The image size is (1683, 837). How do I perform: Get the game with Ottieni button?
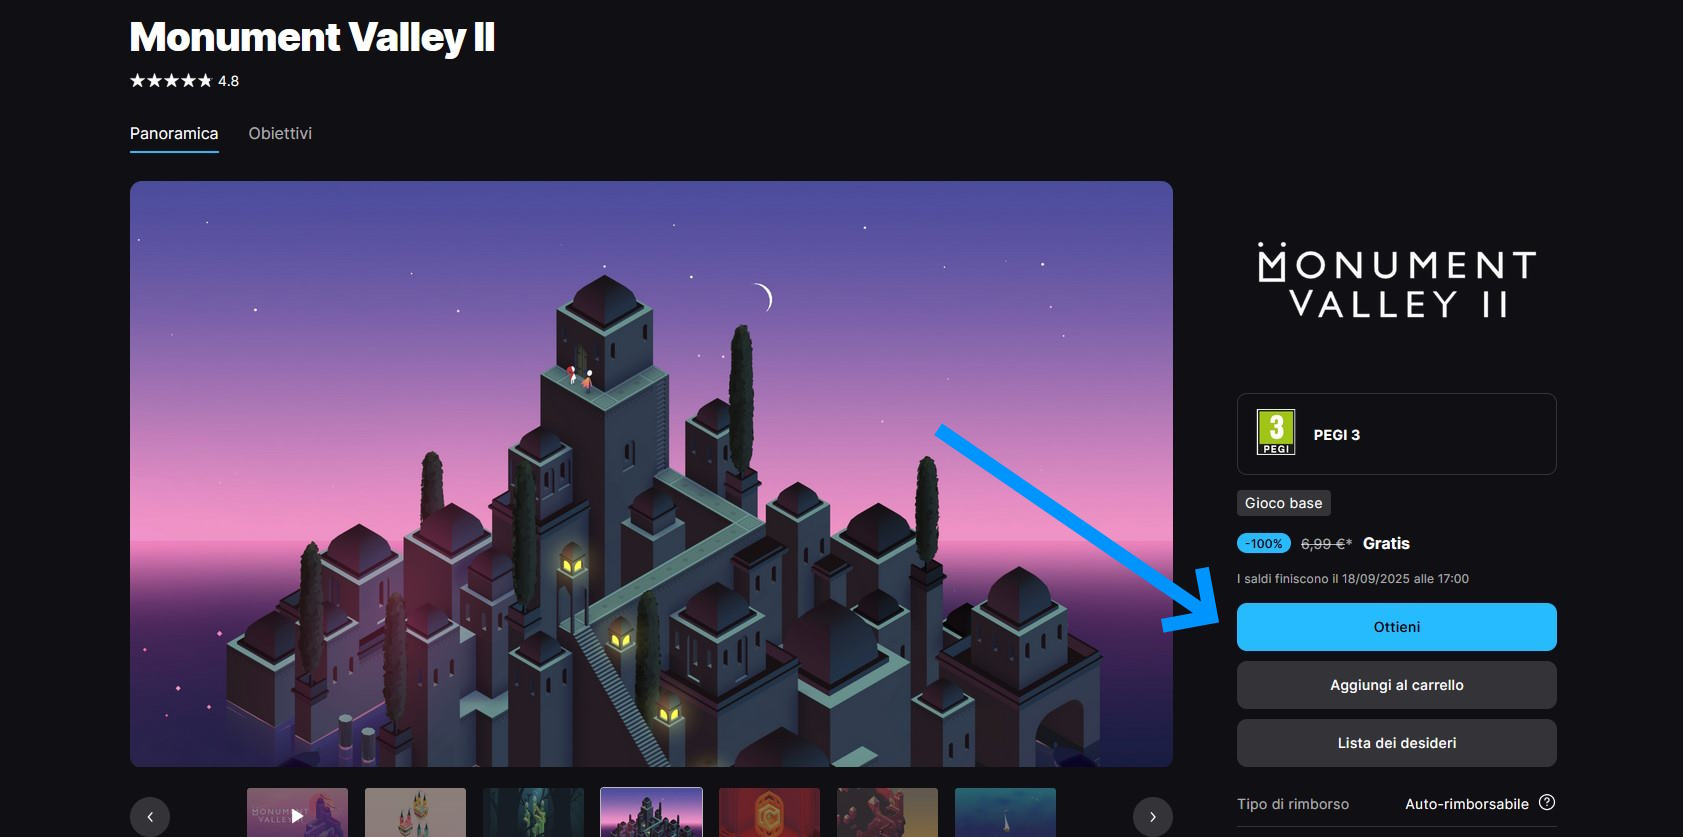[1396, 627]
